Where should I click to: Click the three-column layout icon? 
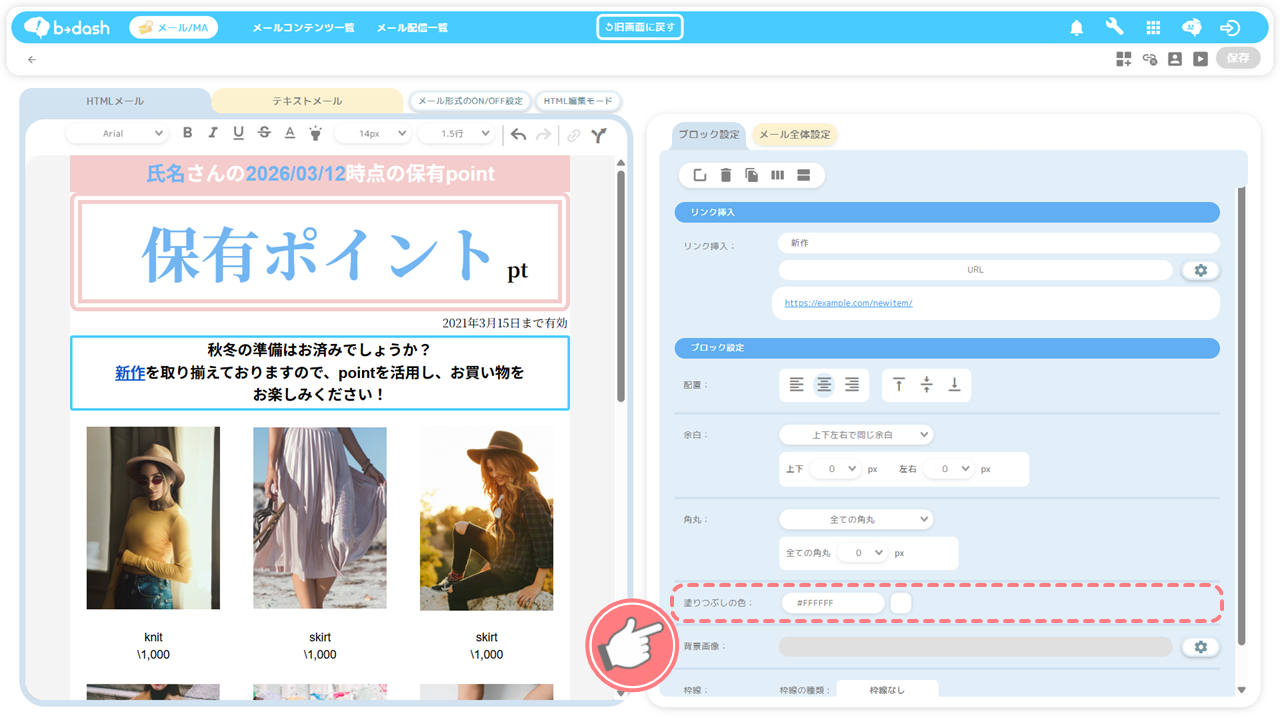click(x=778, y=176)
